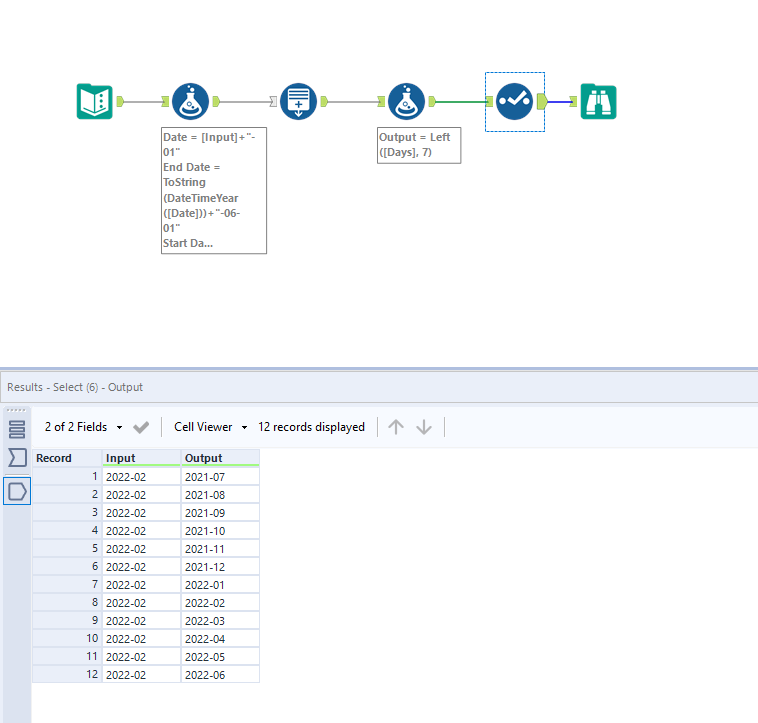The image size is (758, 723).
Task: Click the Input column header
Action: tap(141, 458)
